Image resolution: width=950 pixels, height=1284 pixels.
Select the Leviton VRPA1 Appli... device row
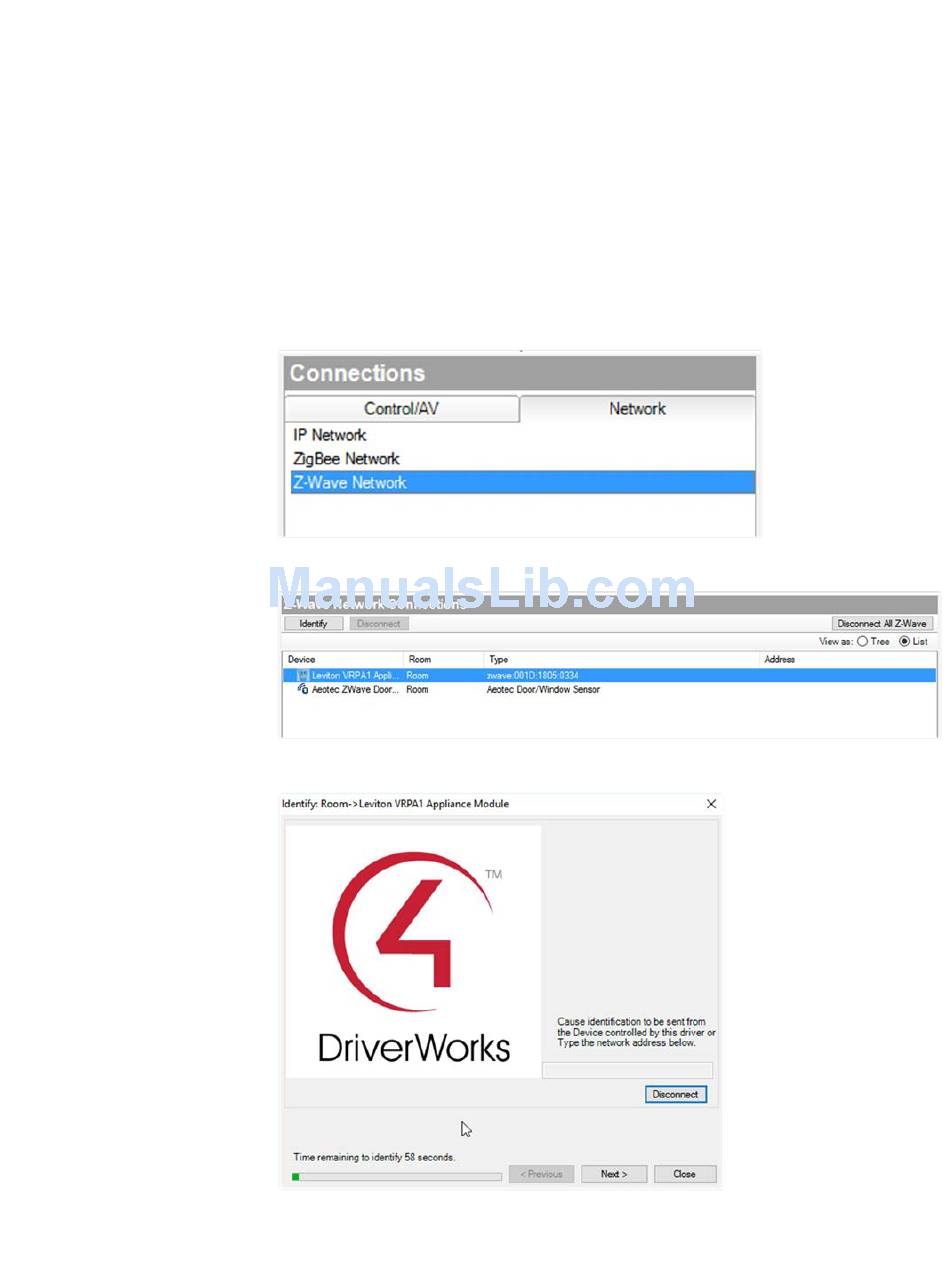pos(610,676)
